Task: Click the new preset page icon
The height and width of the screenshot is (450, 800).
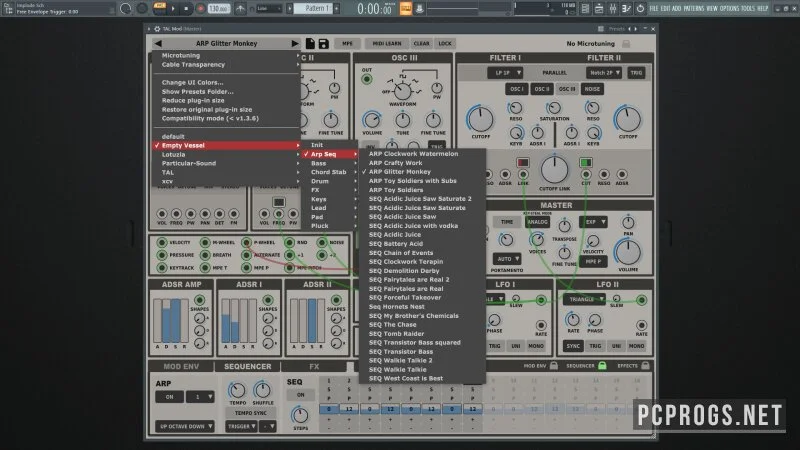Action: 310,43
